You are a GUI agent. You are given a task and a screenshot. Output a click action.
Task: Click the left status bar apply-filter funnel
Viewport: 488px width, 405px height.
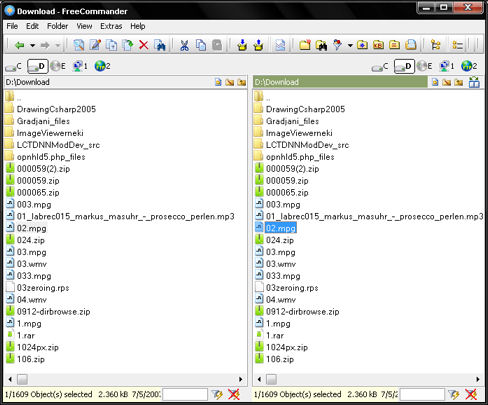click(218, 395)
